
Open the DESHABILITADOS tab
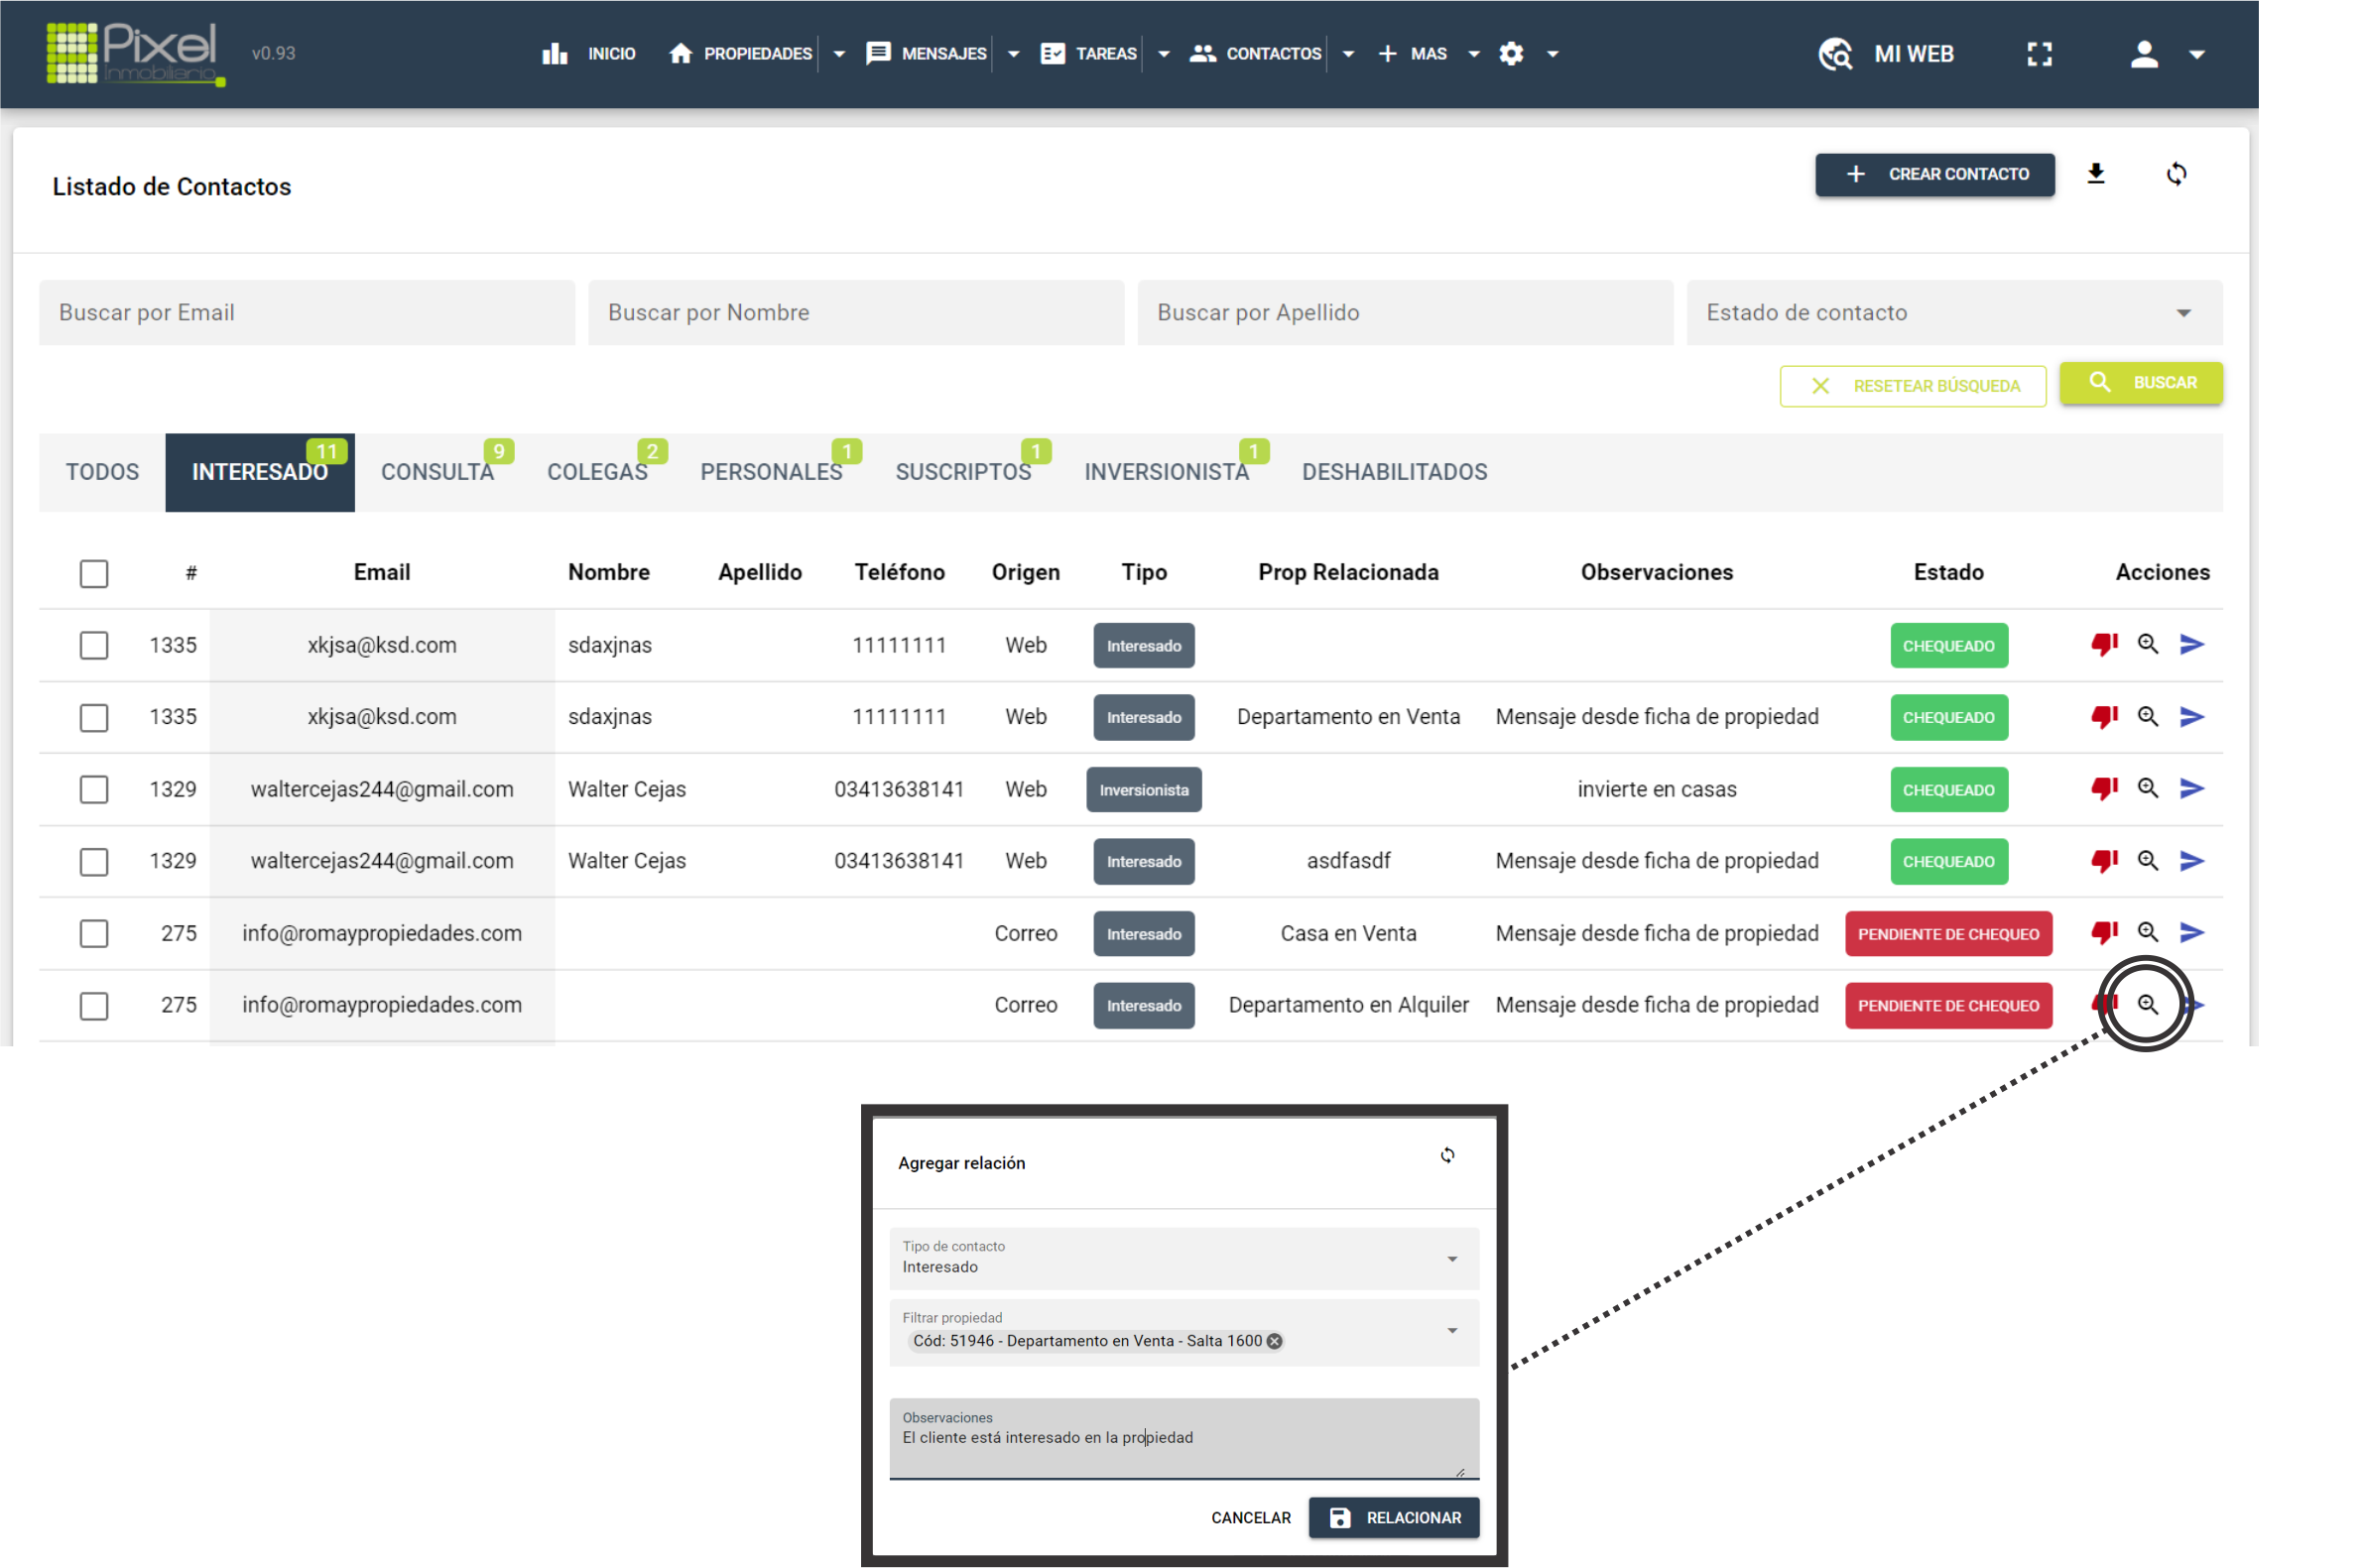point(1394,472)
